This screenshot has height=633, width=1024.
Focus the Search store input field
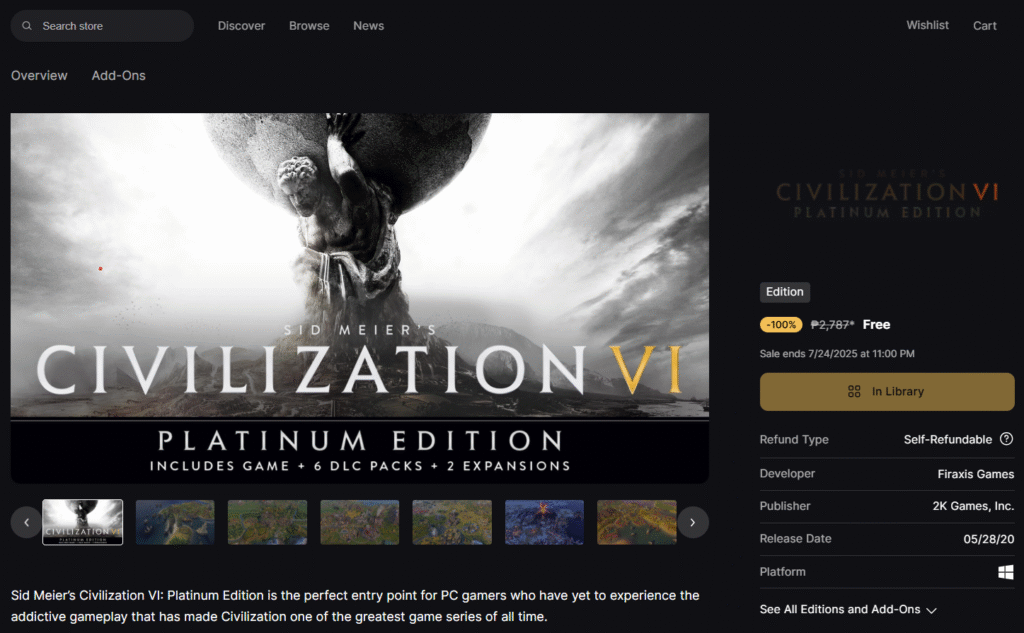pyautogui.click(x=102, y=26)
